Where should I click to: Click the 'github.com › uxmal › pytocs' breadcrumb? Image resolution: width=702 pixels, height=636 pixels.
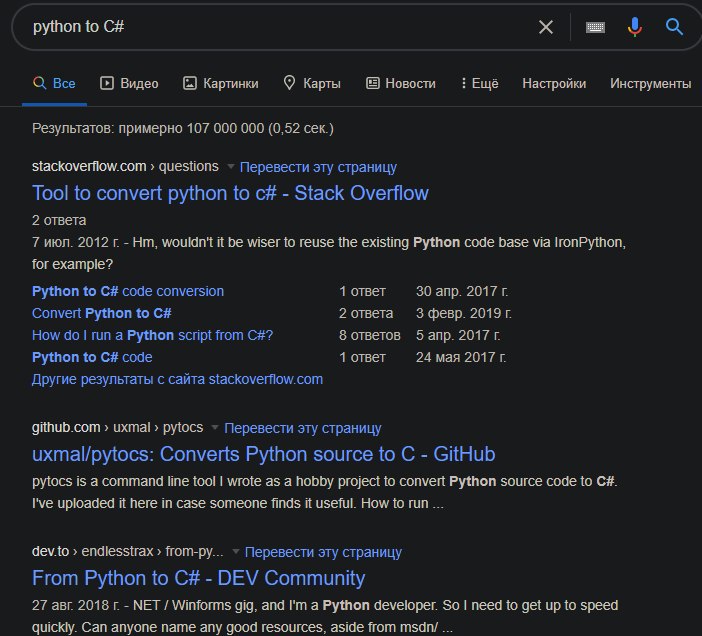tap(117, 427)
